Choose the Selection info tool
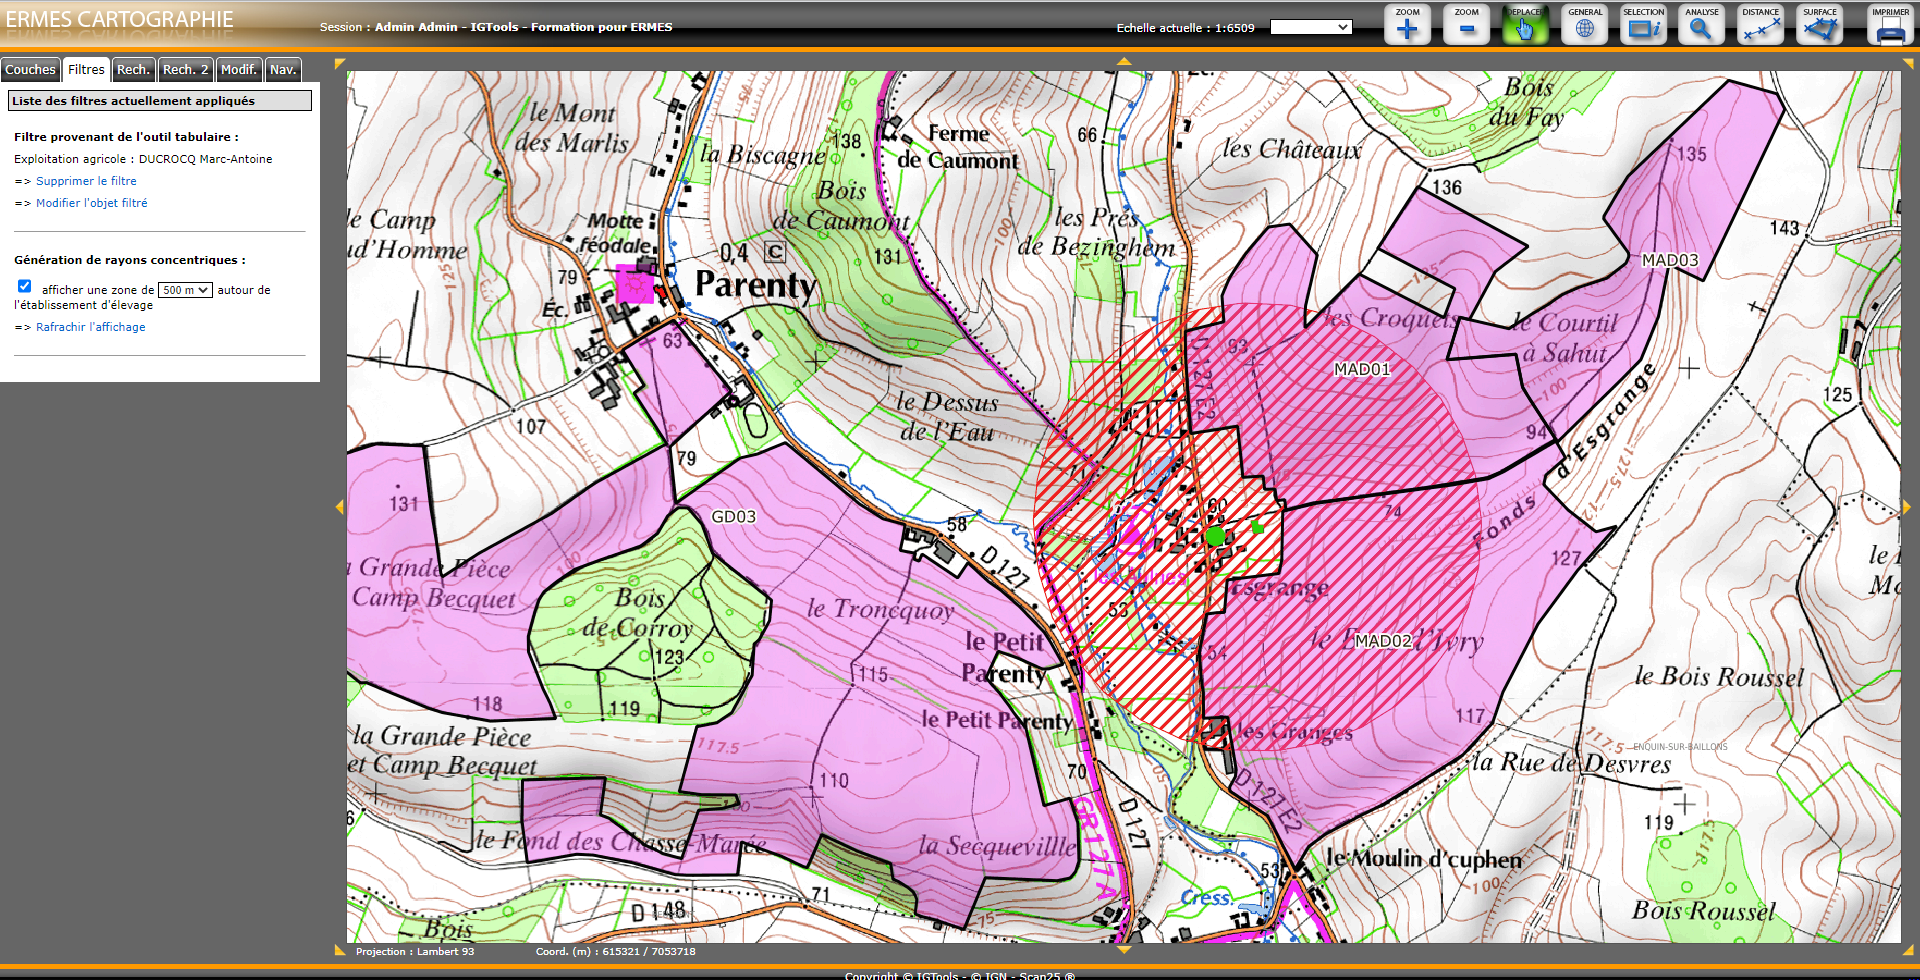This screenshot has height=980, width=1920. [x=1643, y=26]
